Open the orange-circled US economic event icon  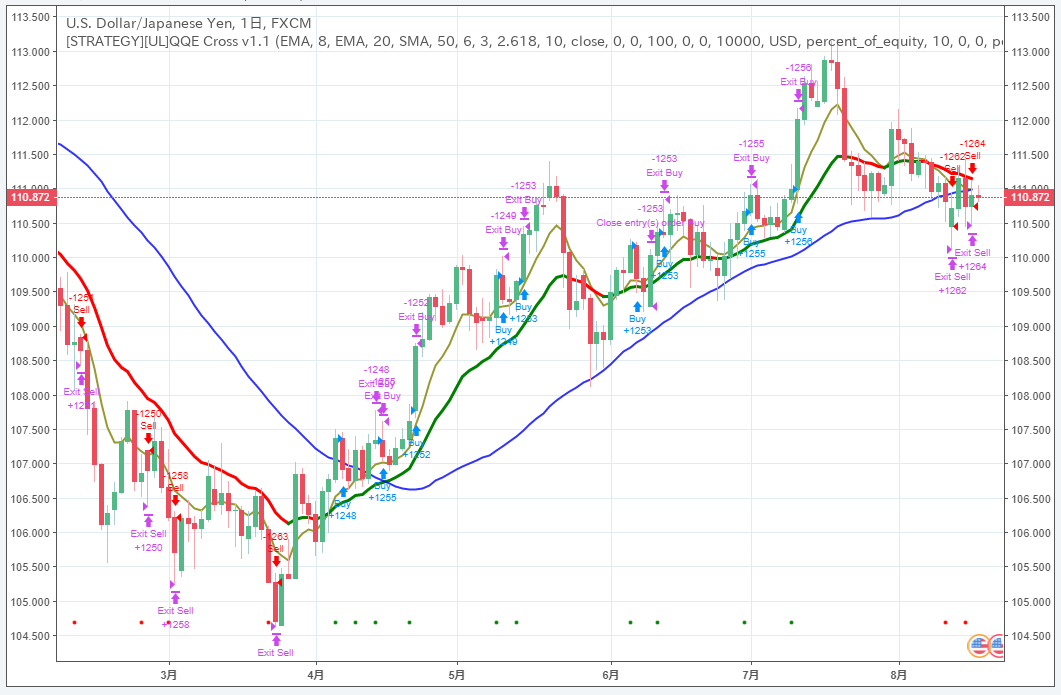click(978, 646)
